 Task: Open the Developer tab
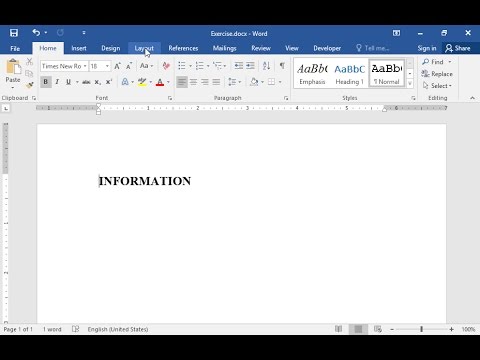pyautogui.click(x=327, y=48)
